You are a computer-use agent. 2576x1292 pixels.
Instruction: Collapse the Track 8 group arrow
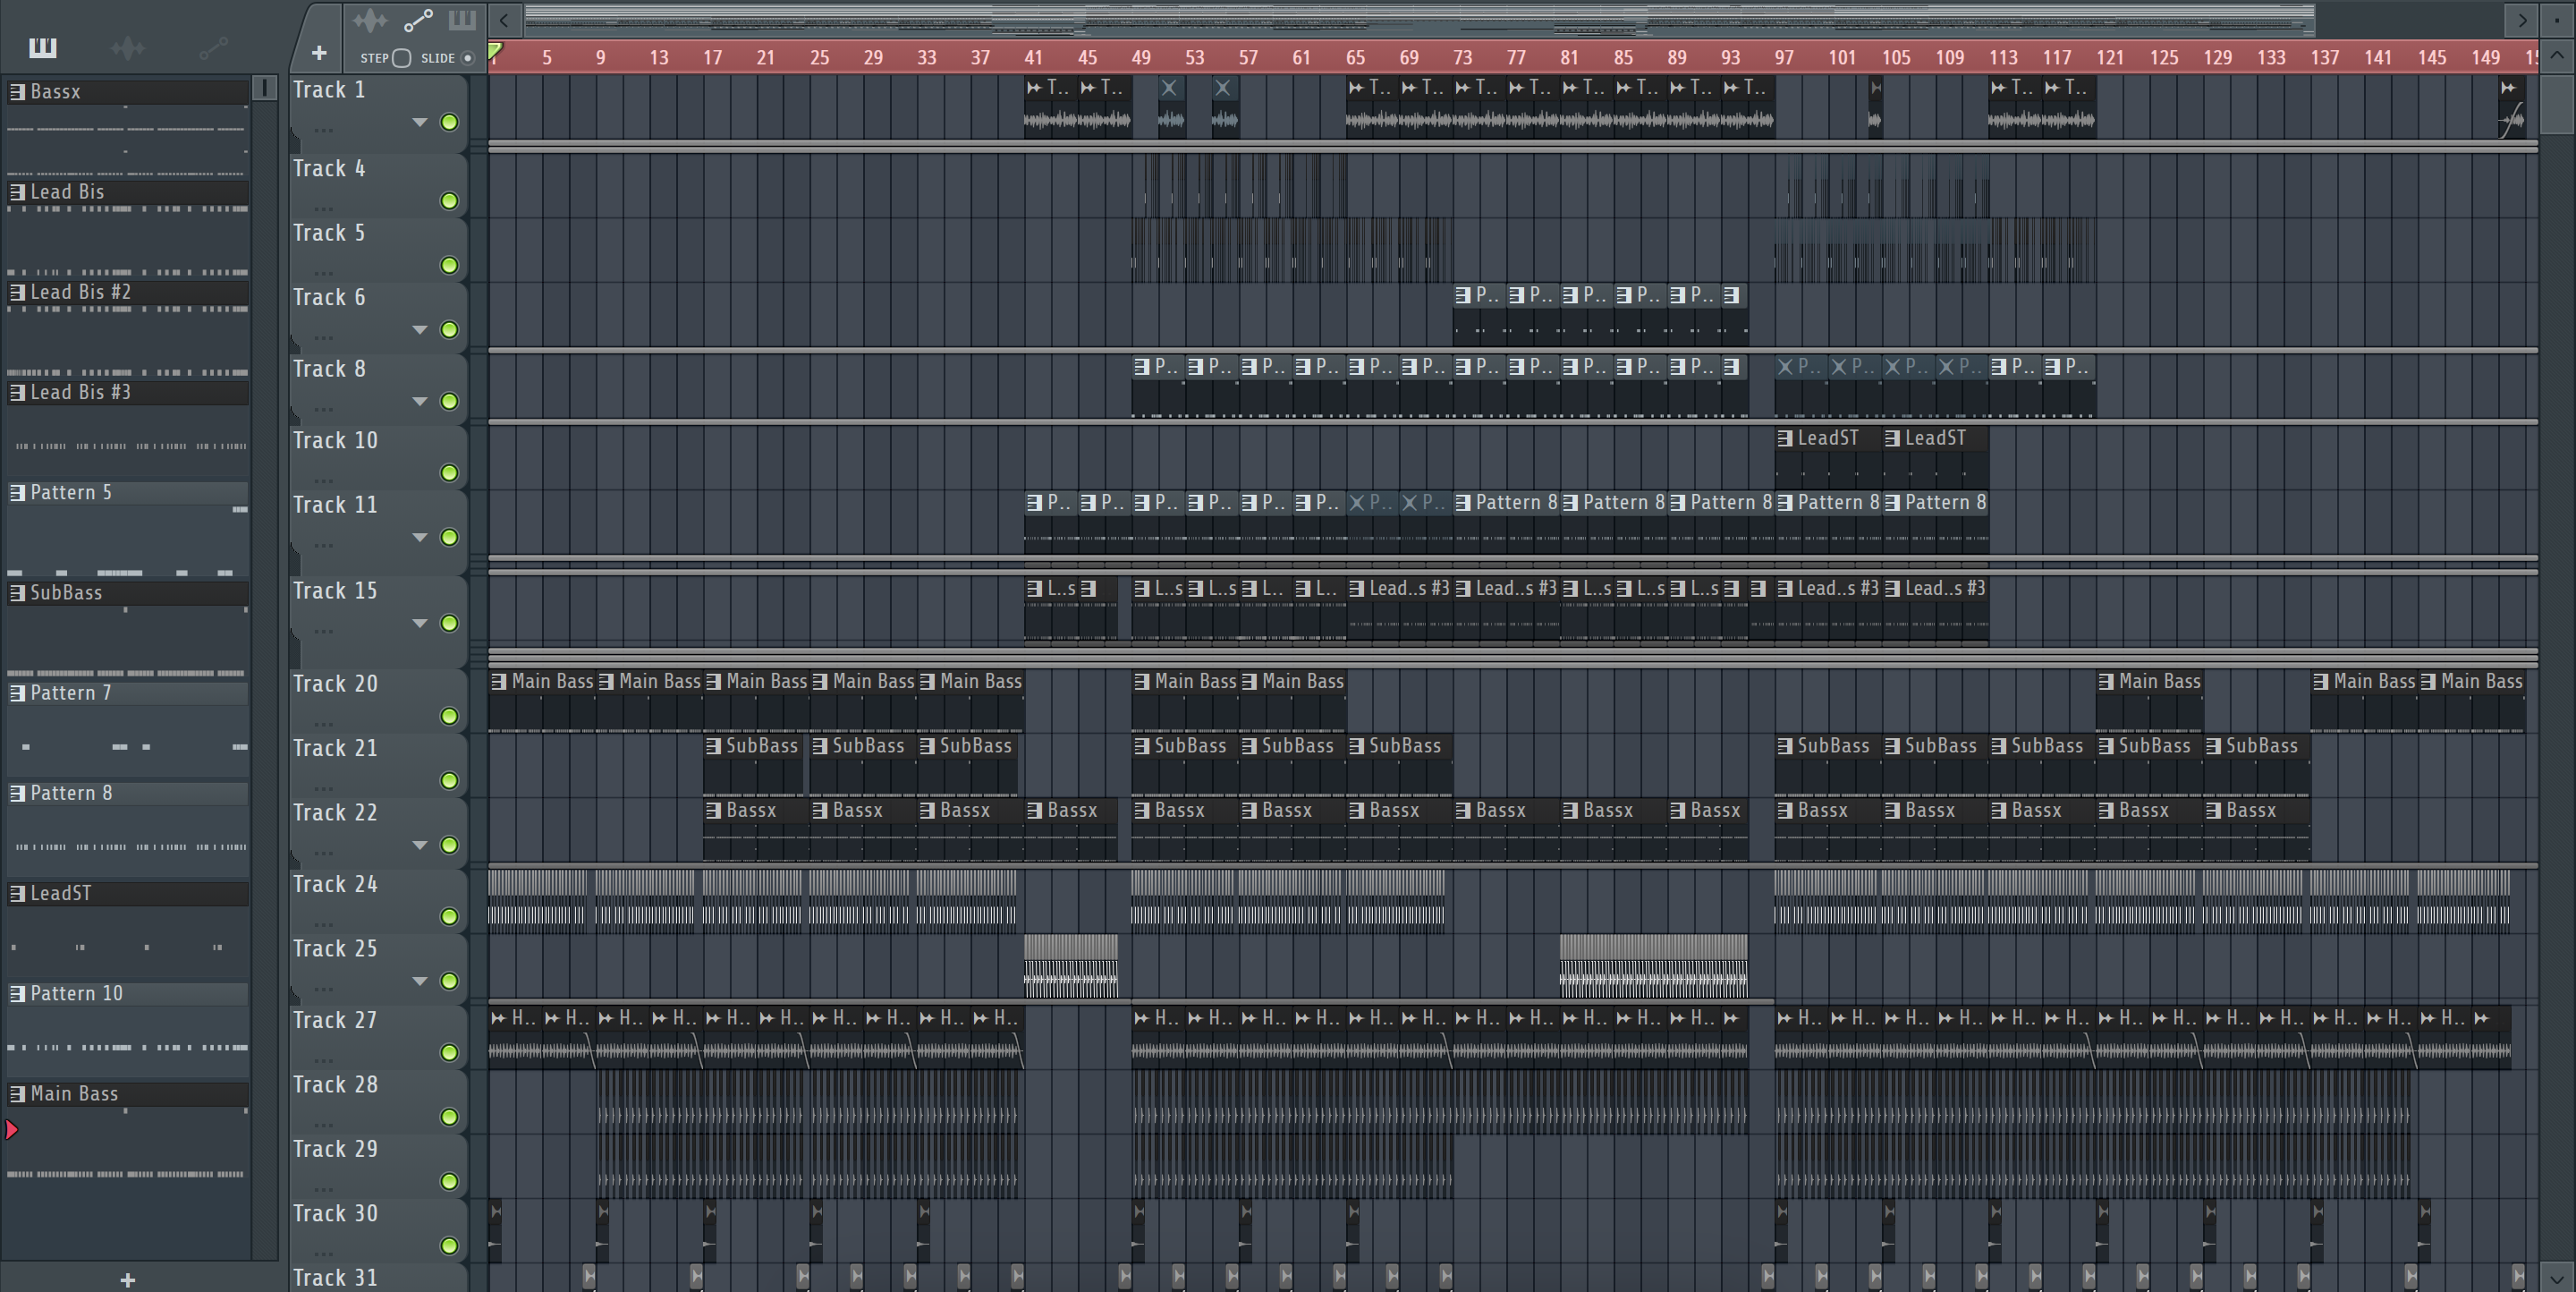point(420,401)
